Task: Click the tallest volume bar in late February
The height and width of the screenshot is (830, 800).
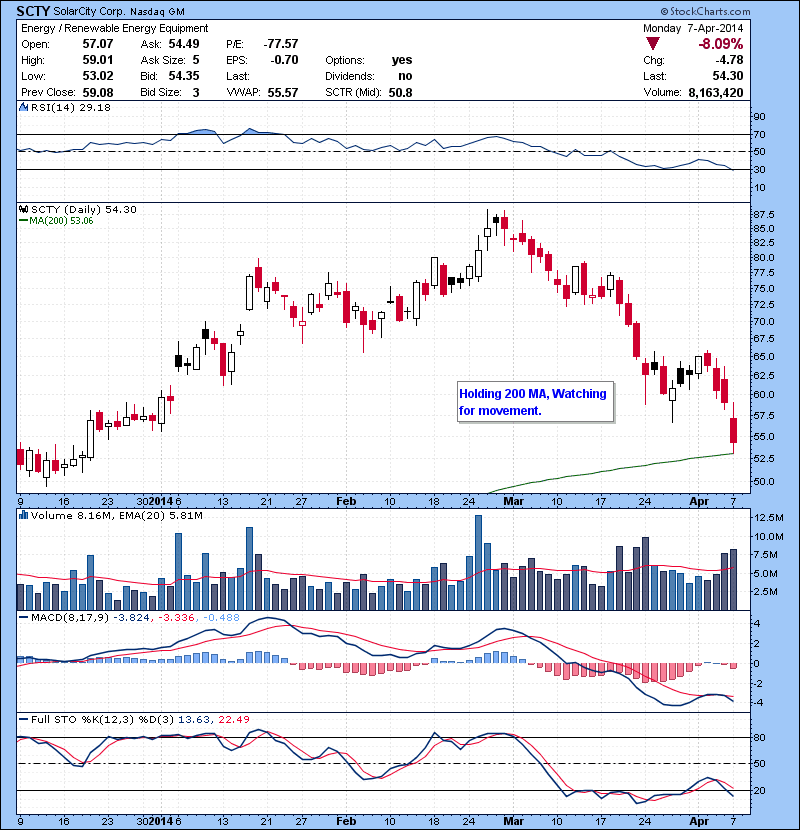Action: (478, 563)
